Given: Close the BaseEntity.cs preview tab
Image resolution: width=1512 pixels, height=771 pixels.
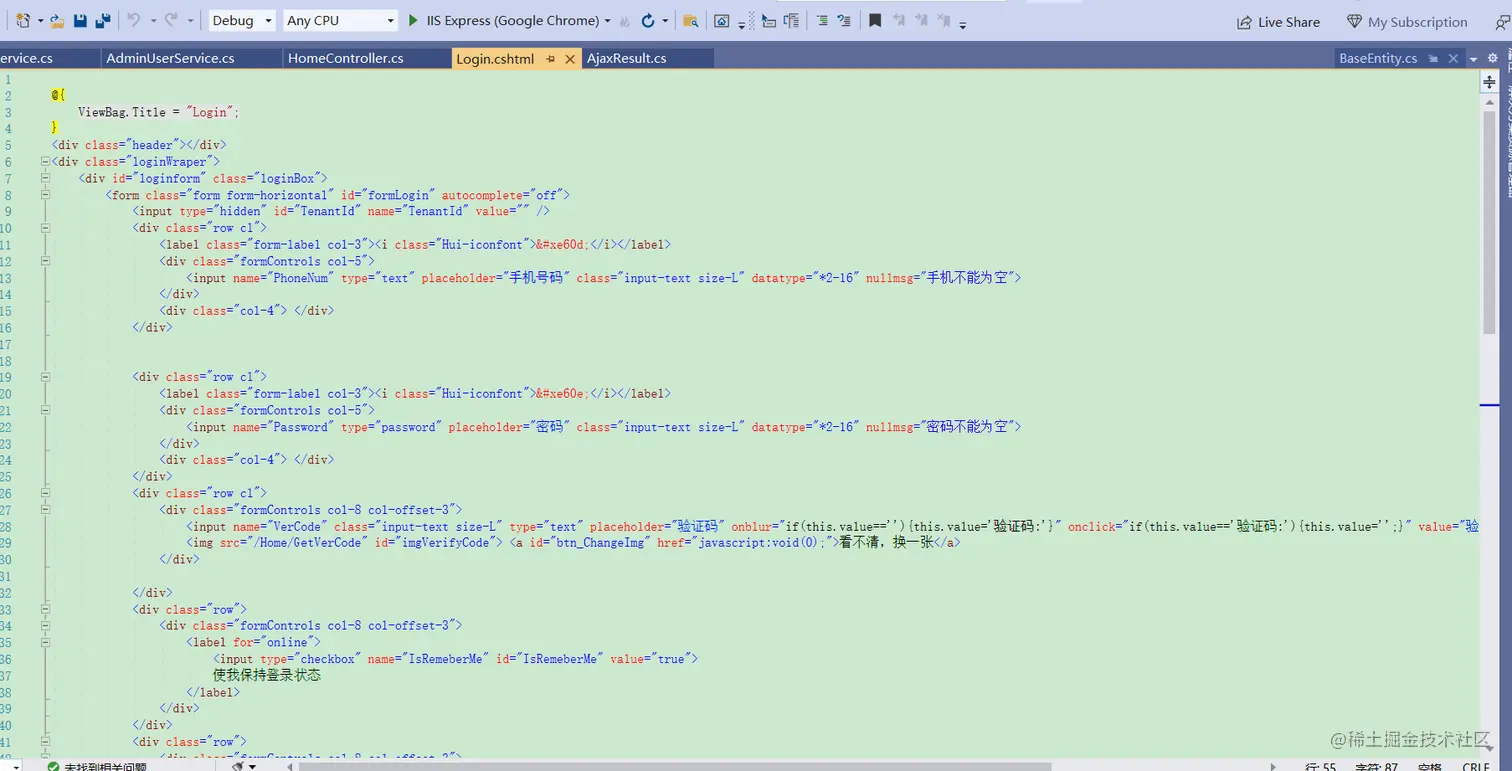Looking at the screenshot, I should point(1454,58).
